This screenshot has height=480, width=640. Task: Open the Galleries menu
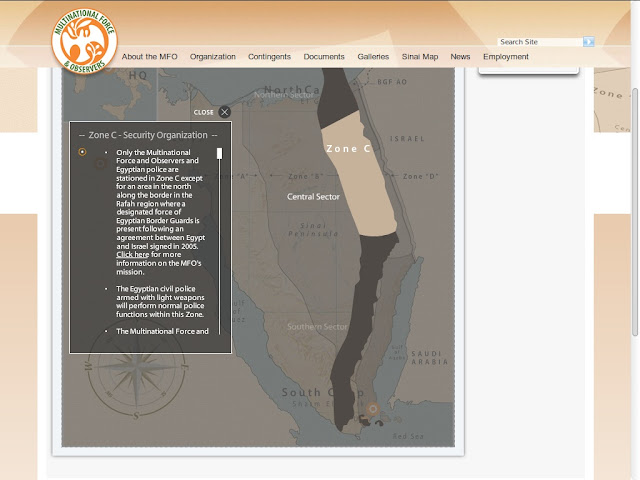coord(373,57)
